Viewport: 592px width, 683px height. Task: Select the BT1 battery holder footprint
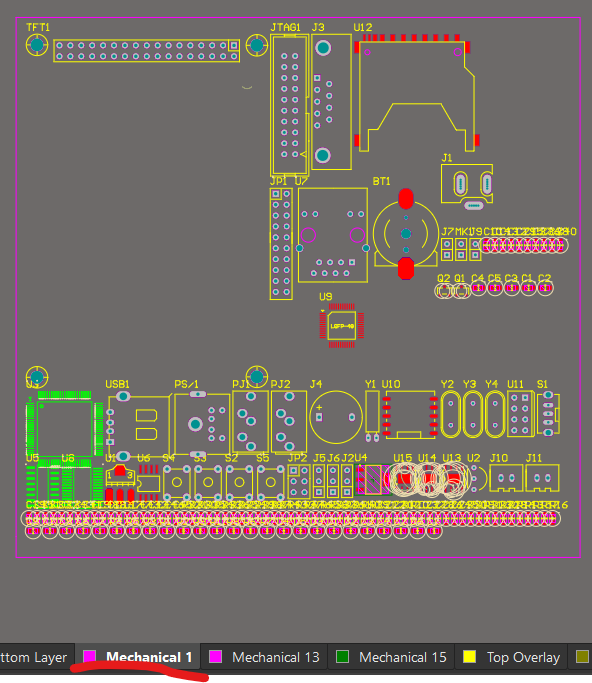click(x=406, y=234)
